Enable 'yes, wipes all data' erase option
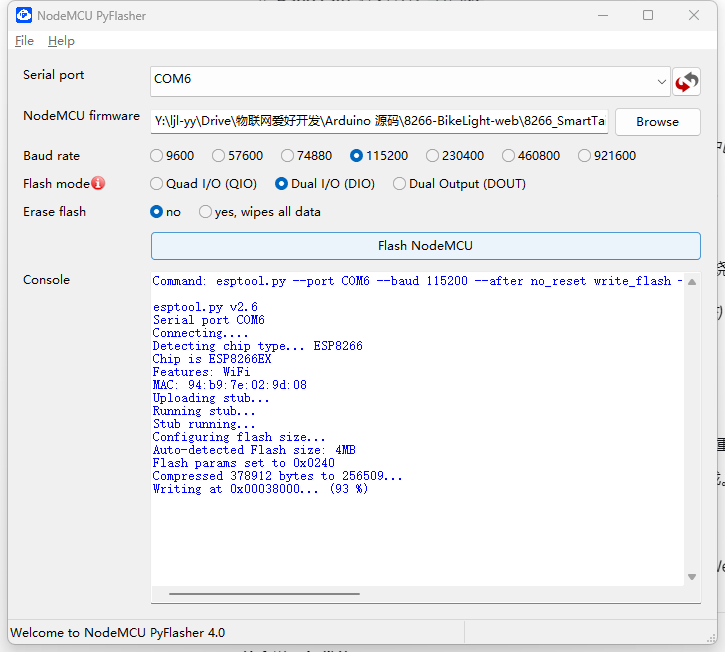The image size is (725, 652). (206, 212)
